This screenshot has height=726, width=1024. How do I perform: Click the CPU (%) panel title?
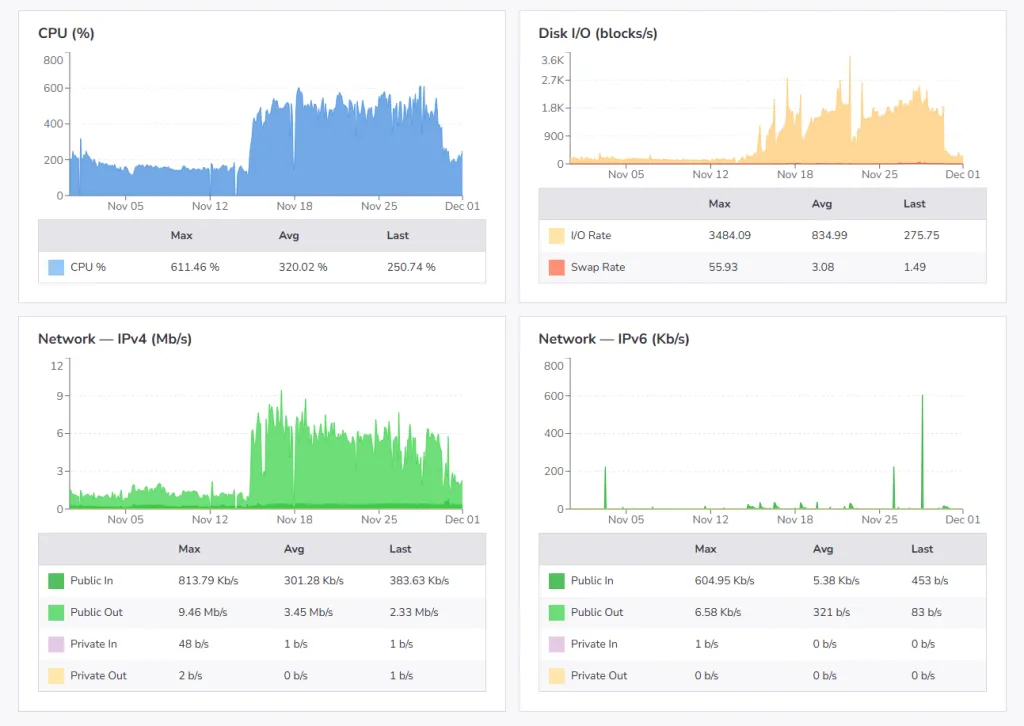(x=65, y=33)
